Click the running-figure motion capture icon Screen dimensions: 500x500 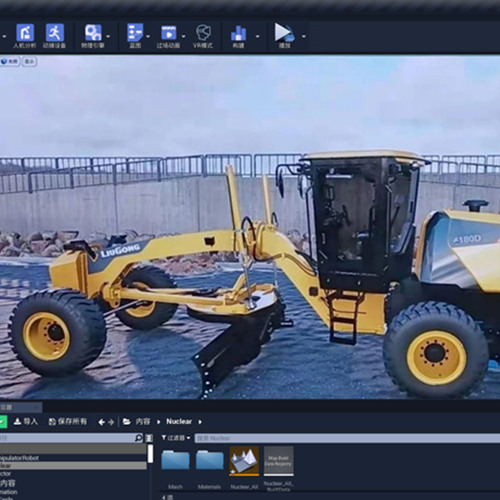pyautogui.click(x=55, y=33)
